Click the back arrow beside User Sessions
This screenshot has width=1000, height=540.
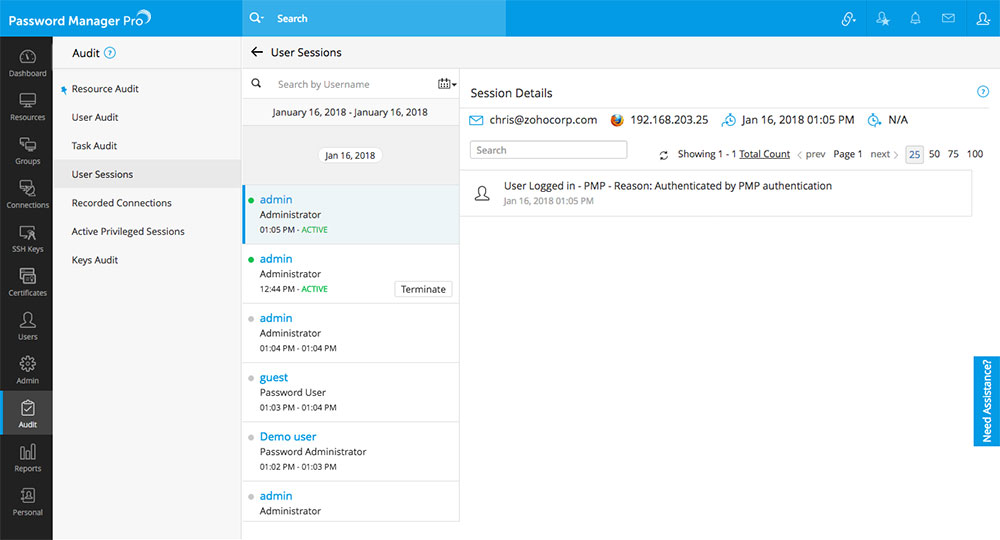(x=257, y=52)
